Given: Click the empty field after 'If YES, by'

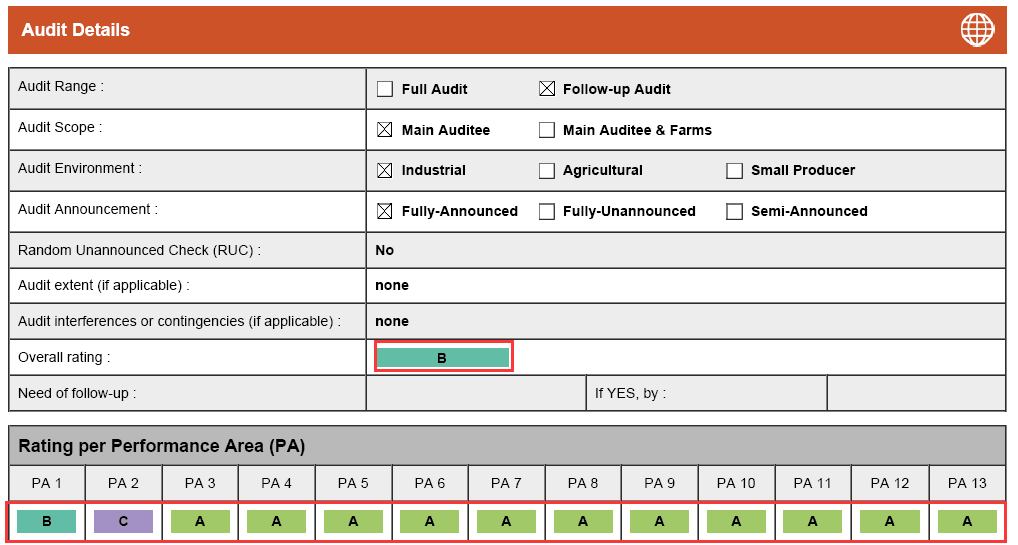Looking at the screenshot, I should click(x=915, y=393).
